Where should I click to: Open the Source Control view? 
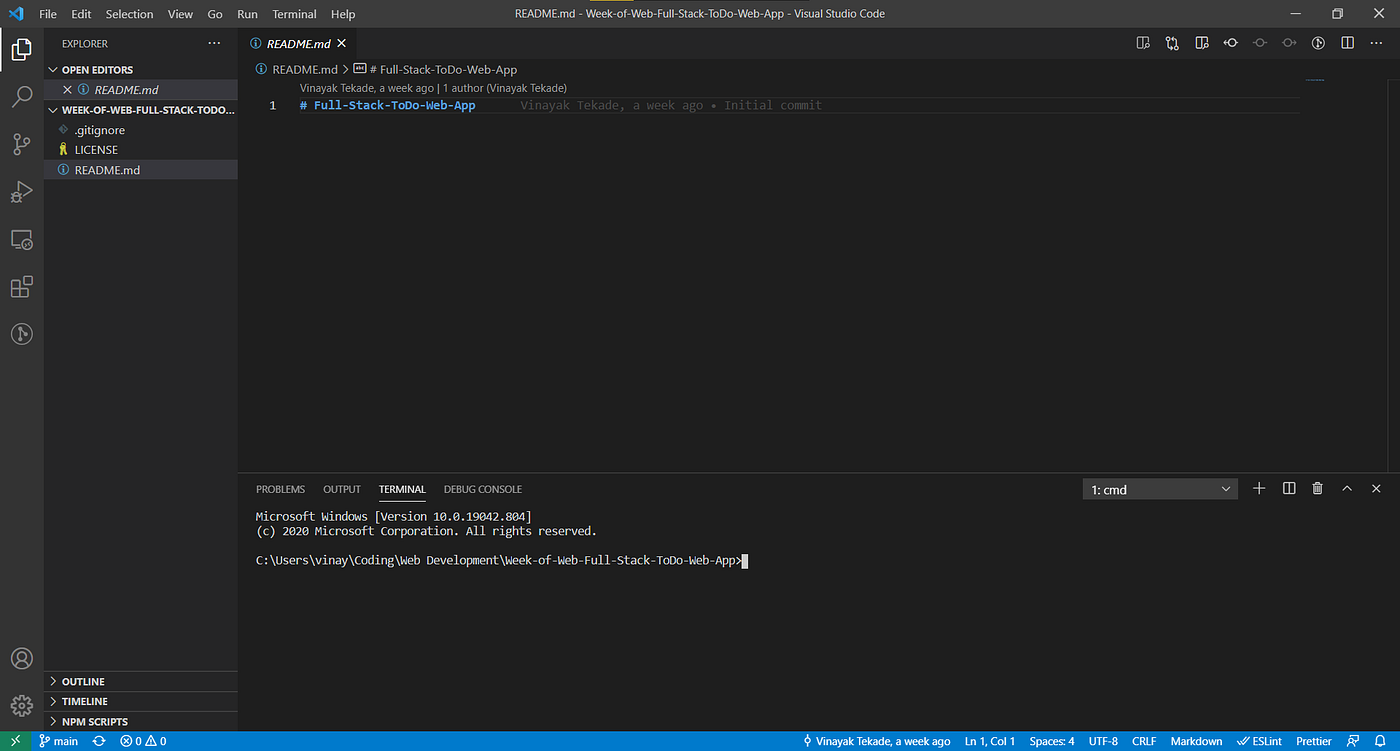[21, 144]
